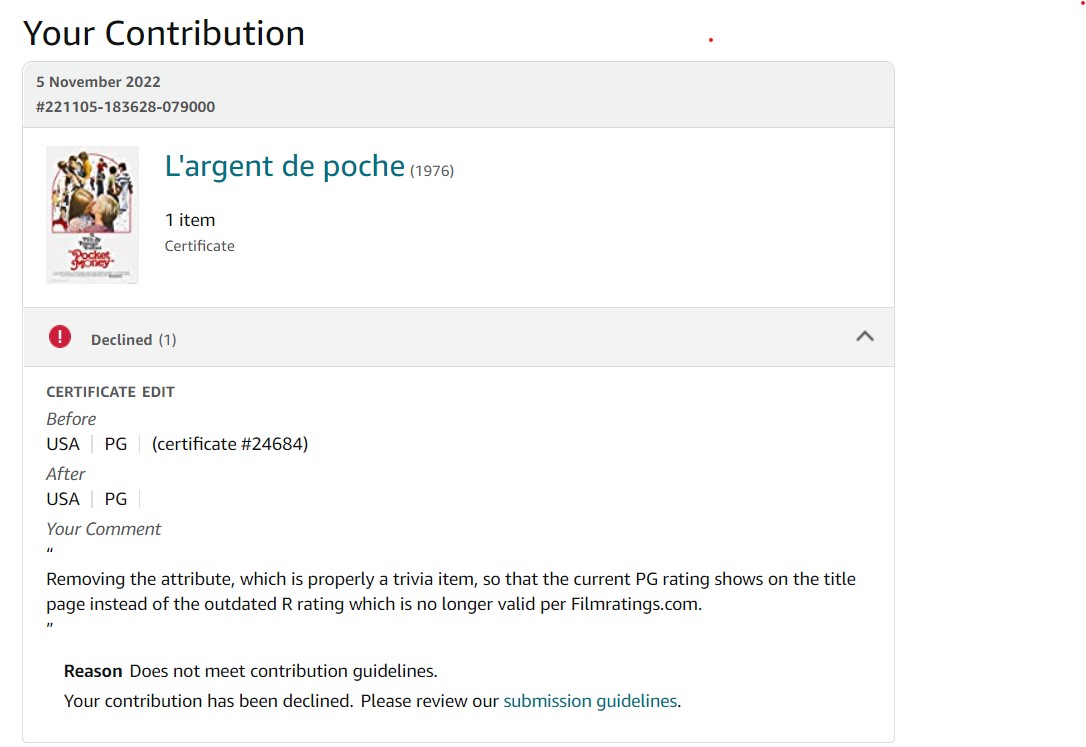
Task: Click the CERTIFICATE EDIT heading
Action: (110, 392)
